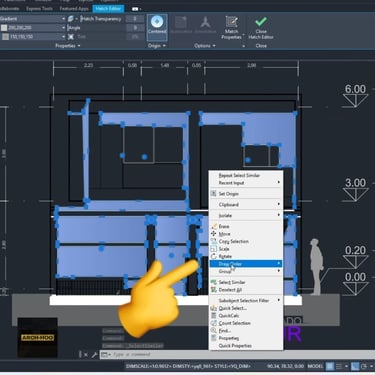Expand the Origin panel dropdown

(x=157, y=46)
